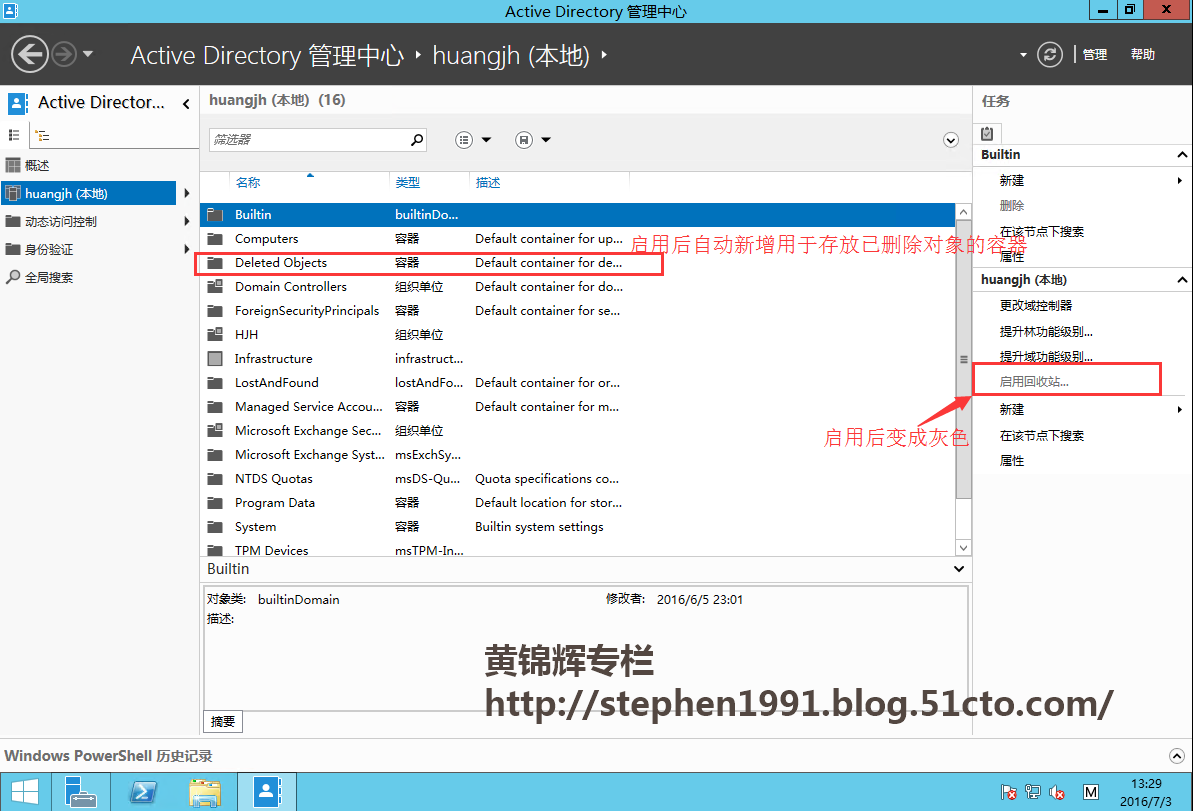The width and height of the screenshot is (1193, 811).
Task: Sort by 类型 column header
Action: (408, 183)
